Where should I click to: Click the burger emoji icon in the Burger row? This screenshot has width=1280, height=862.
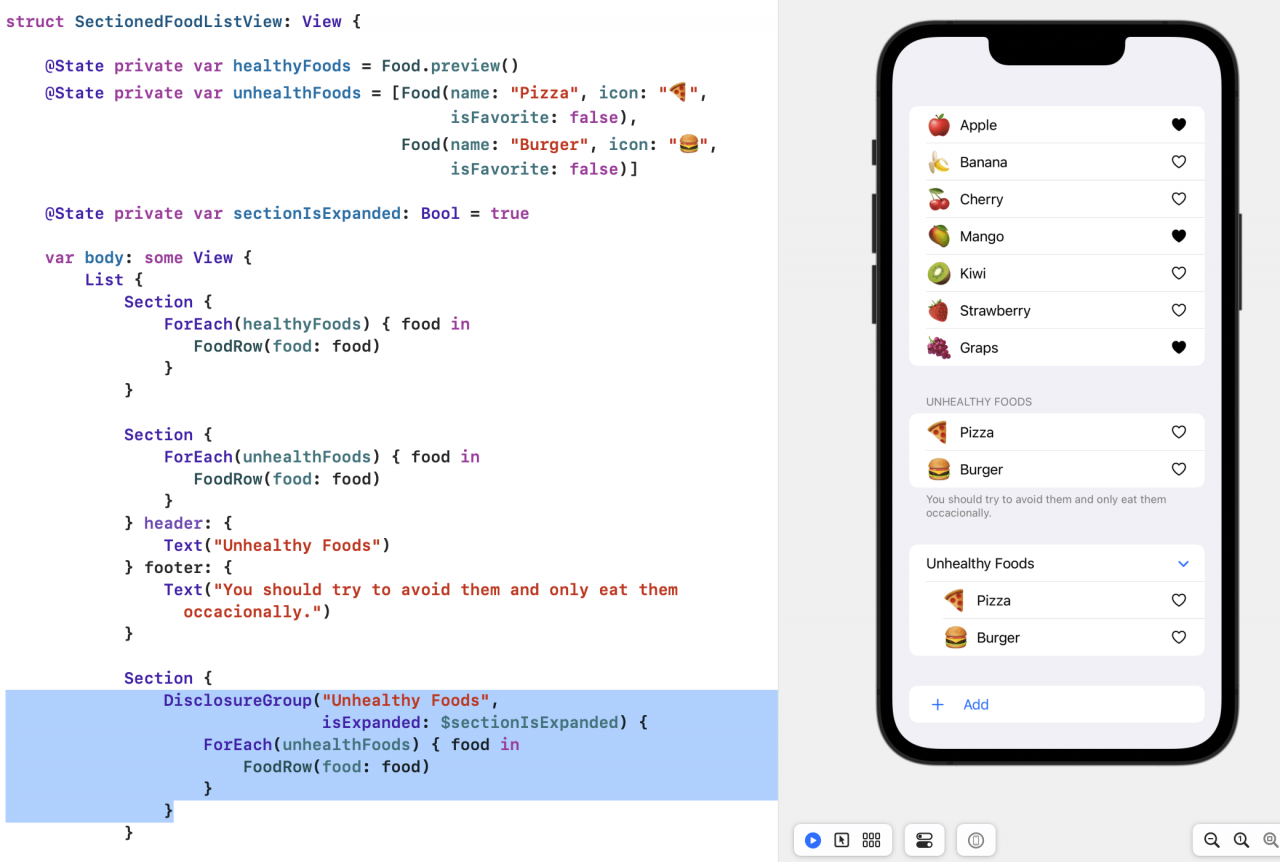[938, 469]
